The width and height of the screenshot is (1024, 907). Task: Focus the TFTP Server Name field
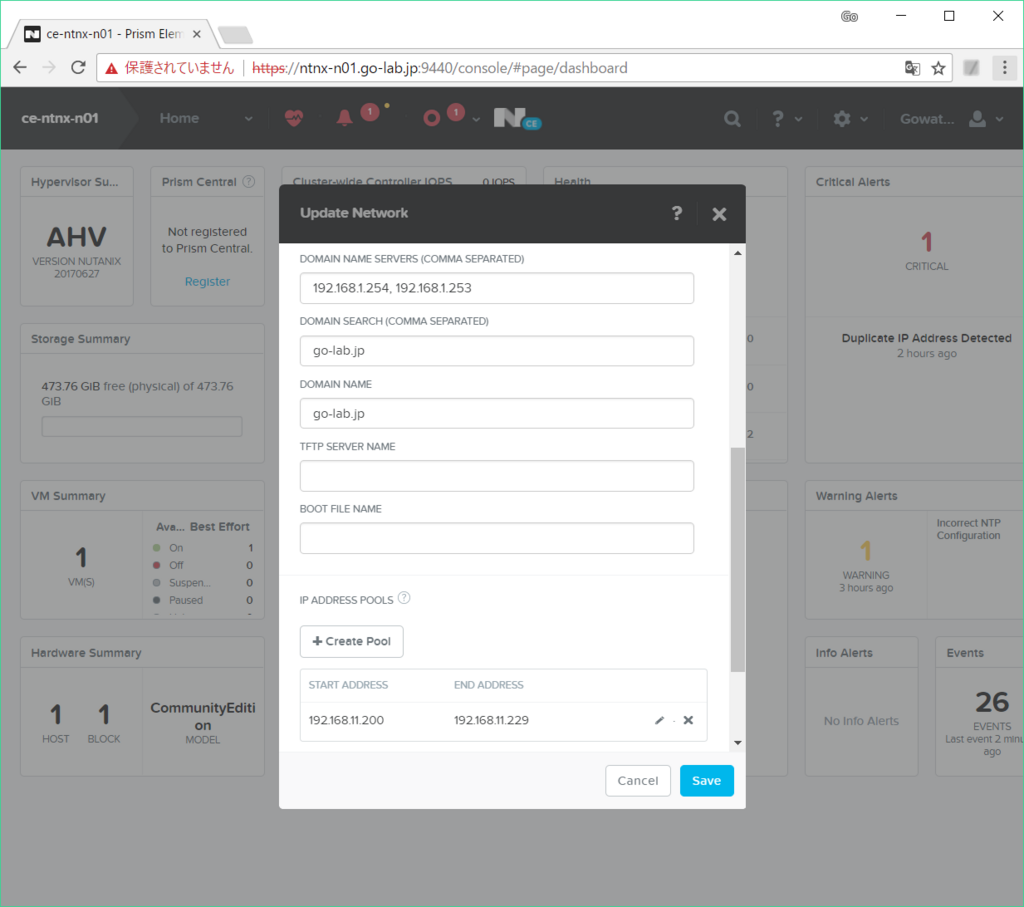496,476
